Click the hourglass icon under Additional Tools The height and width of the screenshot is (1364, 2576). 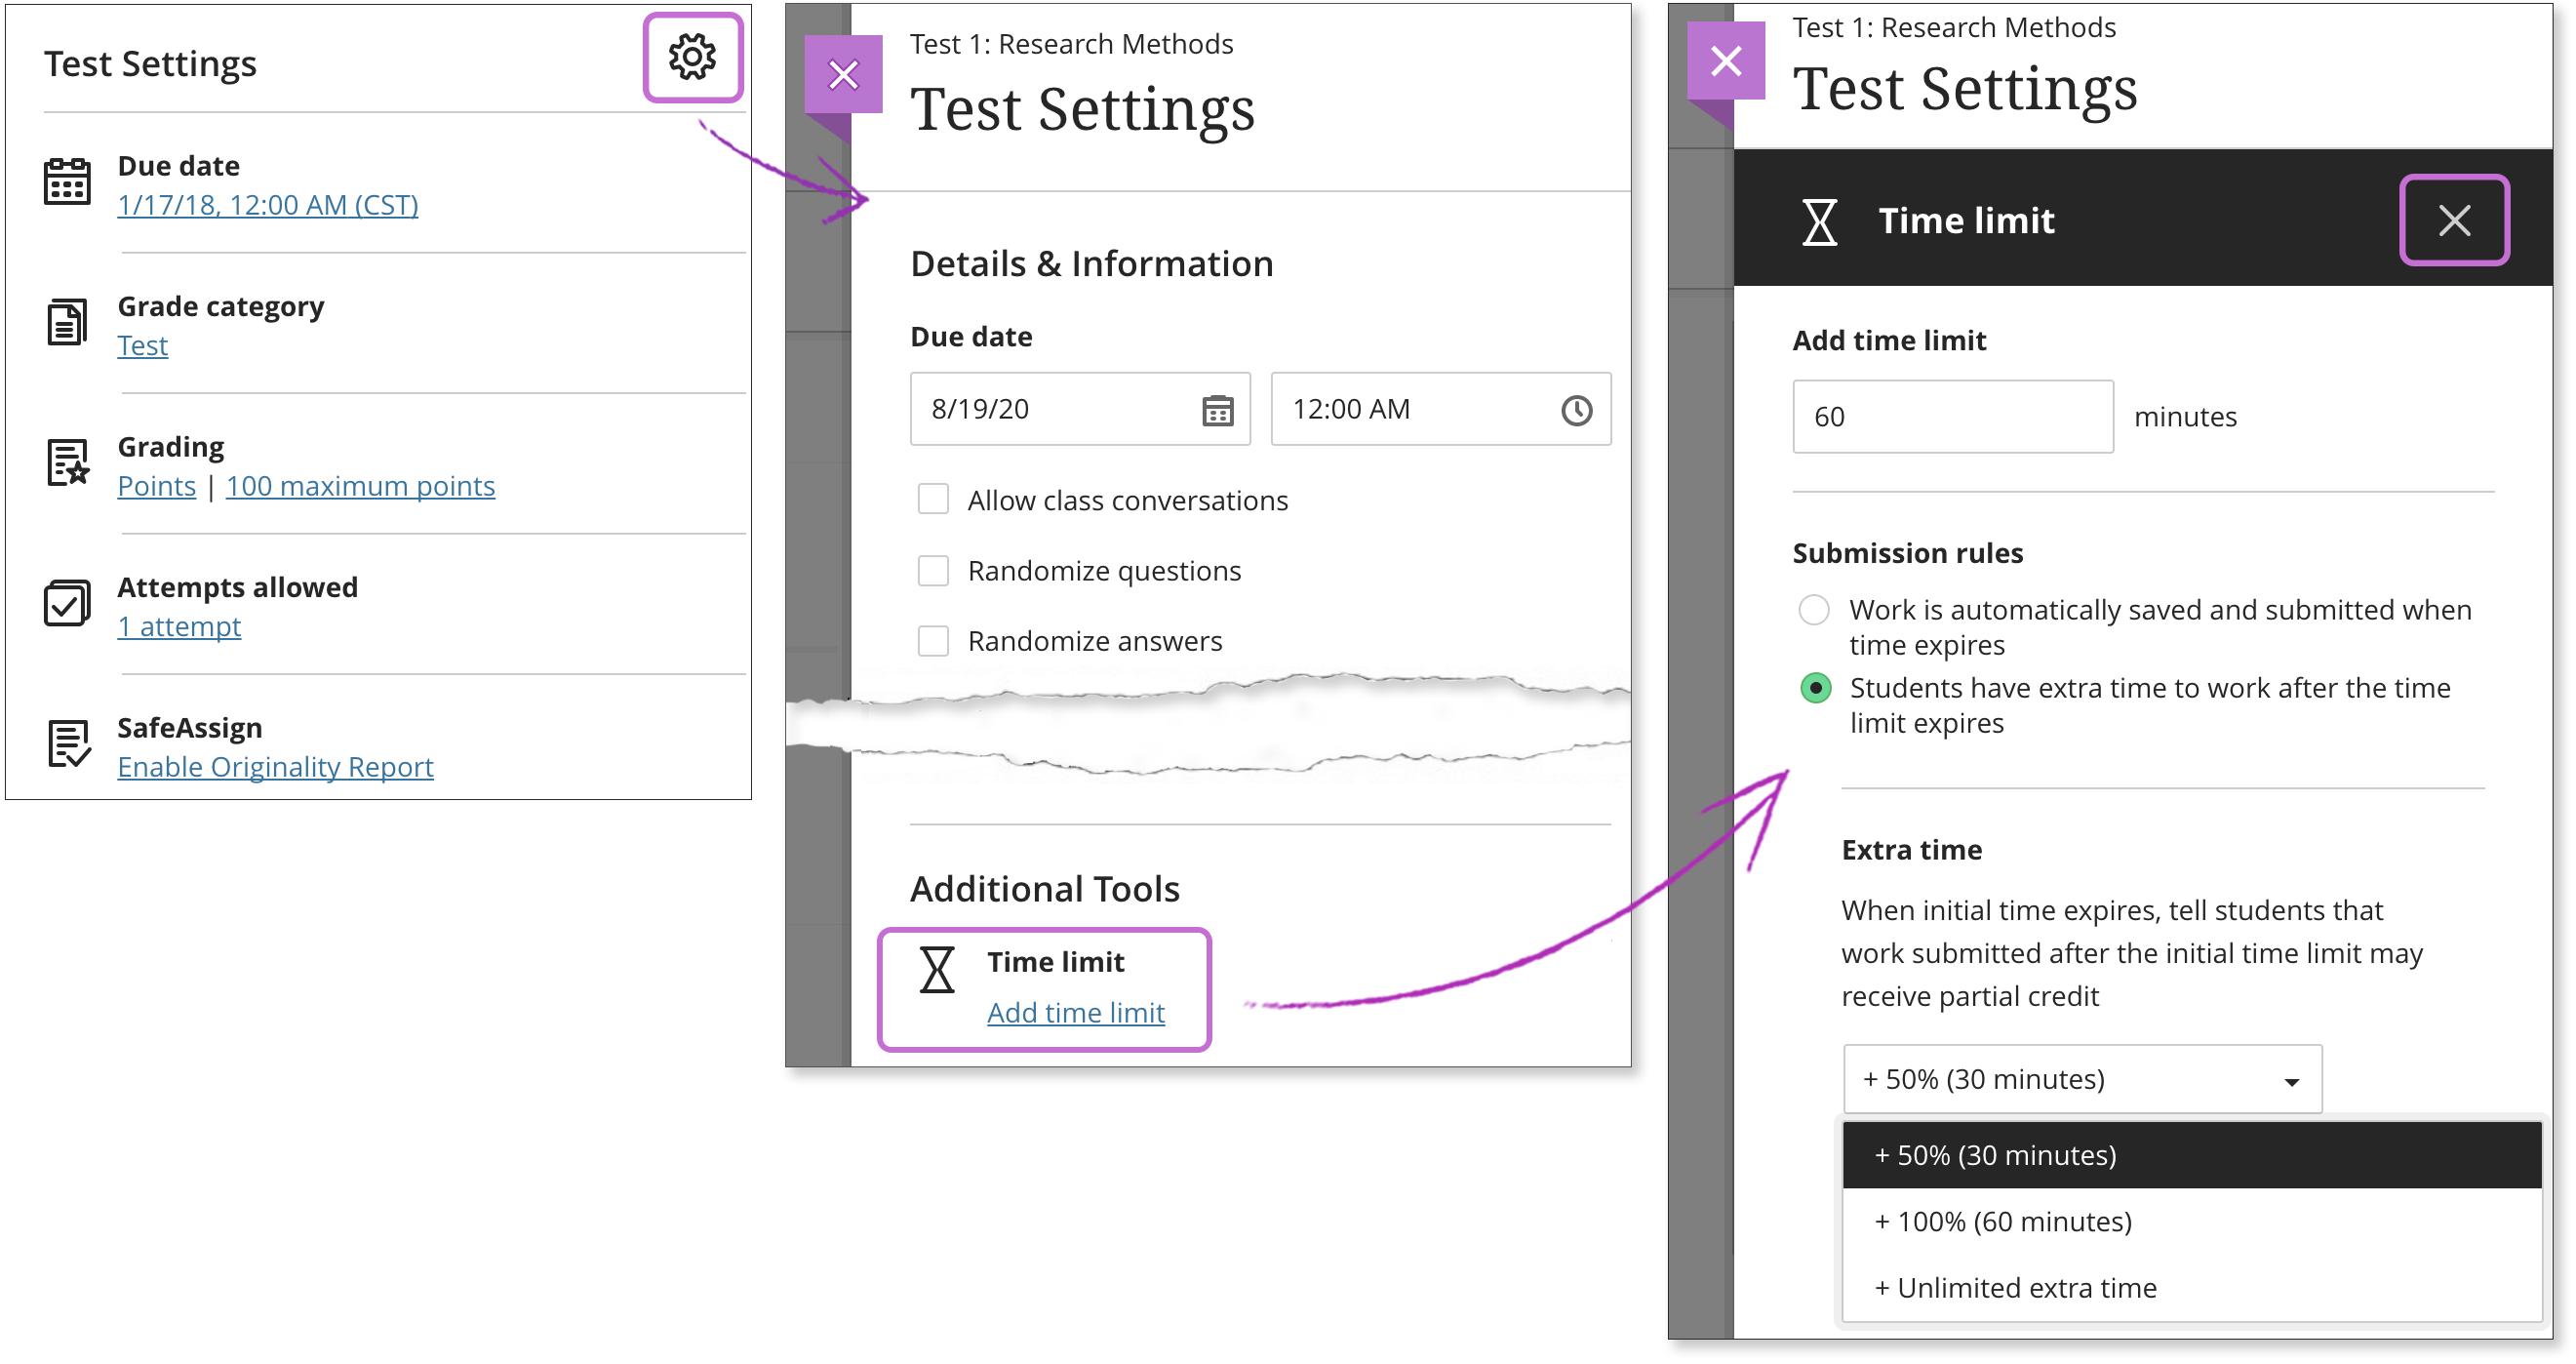(937, 970)
